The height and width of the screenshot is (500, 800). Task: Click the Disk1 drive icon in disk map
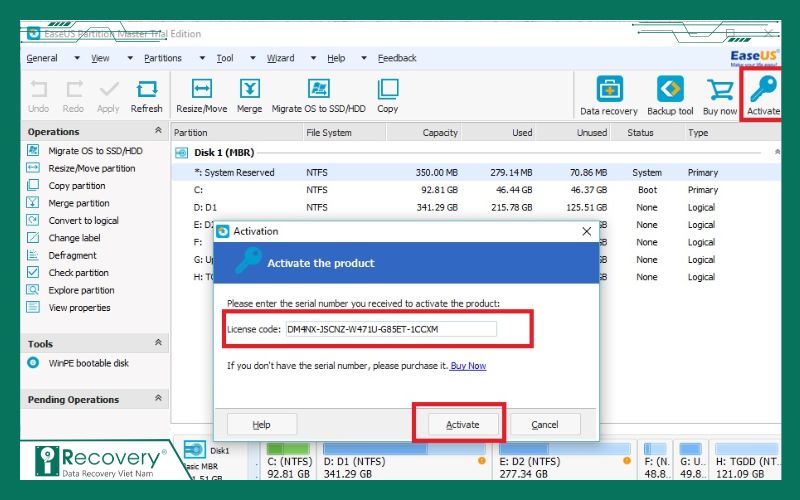[194, 450]
